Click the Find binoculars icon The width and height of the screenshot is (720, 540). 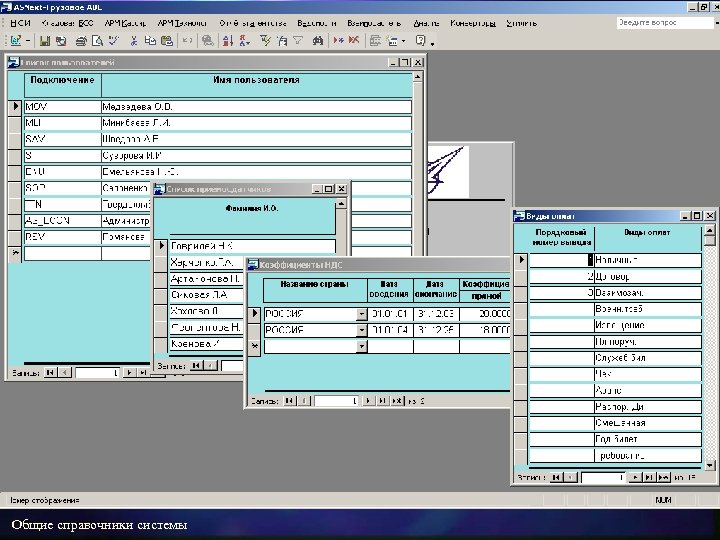coord(318,40)
